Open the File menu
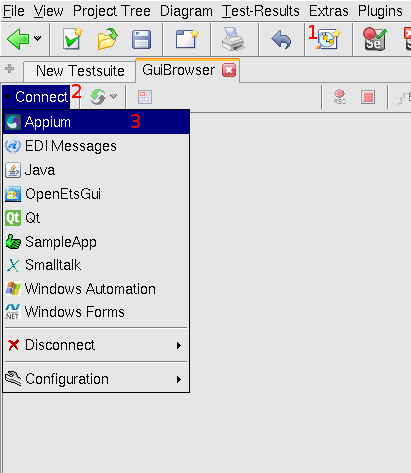The width and height of the screenshot is (411, 473). click(x=14, y=11)
